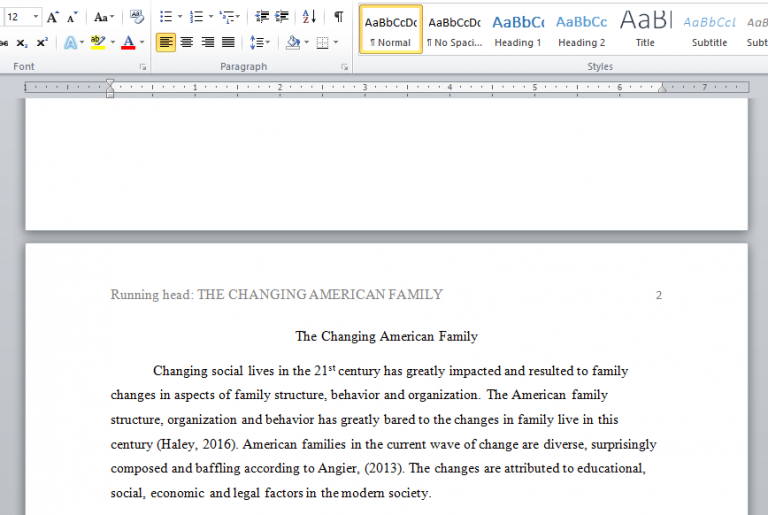Apply the Title style
768x515 pixels.
(x=645, y=29)
